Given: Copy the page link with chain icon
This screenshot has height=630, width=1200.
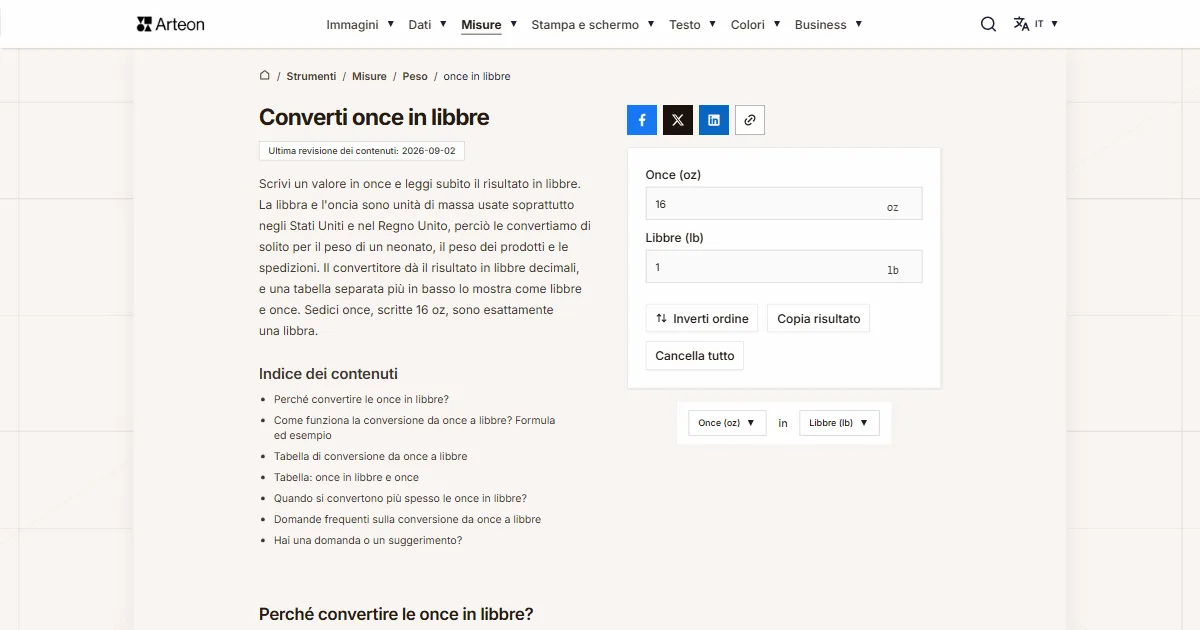Looking at the screenshot, I should (x=750, y=120).
